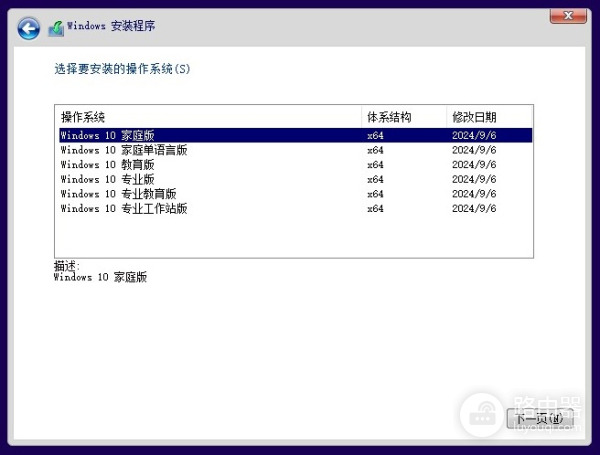Click x64 in the 专业工作站版 row
The height and width of the screenshot is (455, 600).
coord(375,209)
